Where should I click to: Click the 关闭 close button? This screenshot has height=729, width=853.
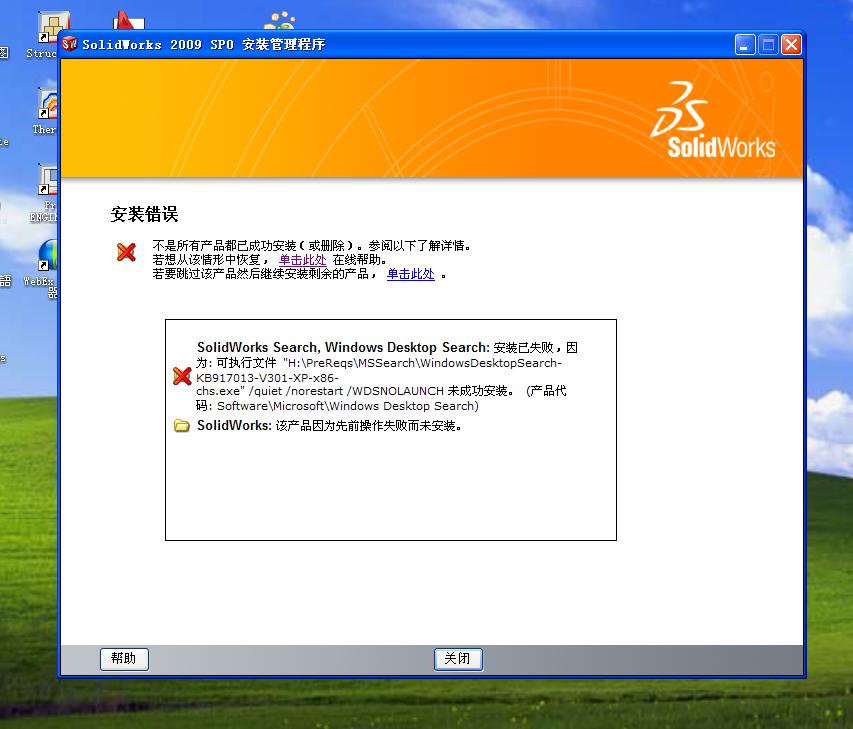(458, 659)
